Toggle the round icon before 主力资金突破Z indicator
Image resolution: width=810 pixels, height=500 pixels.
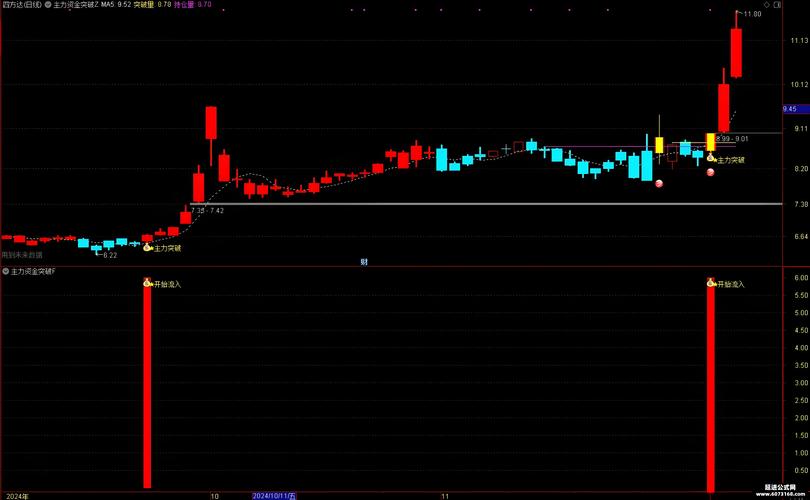click(50, 5)
